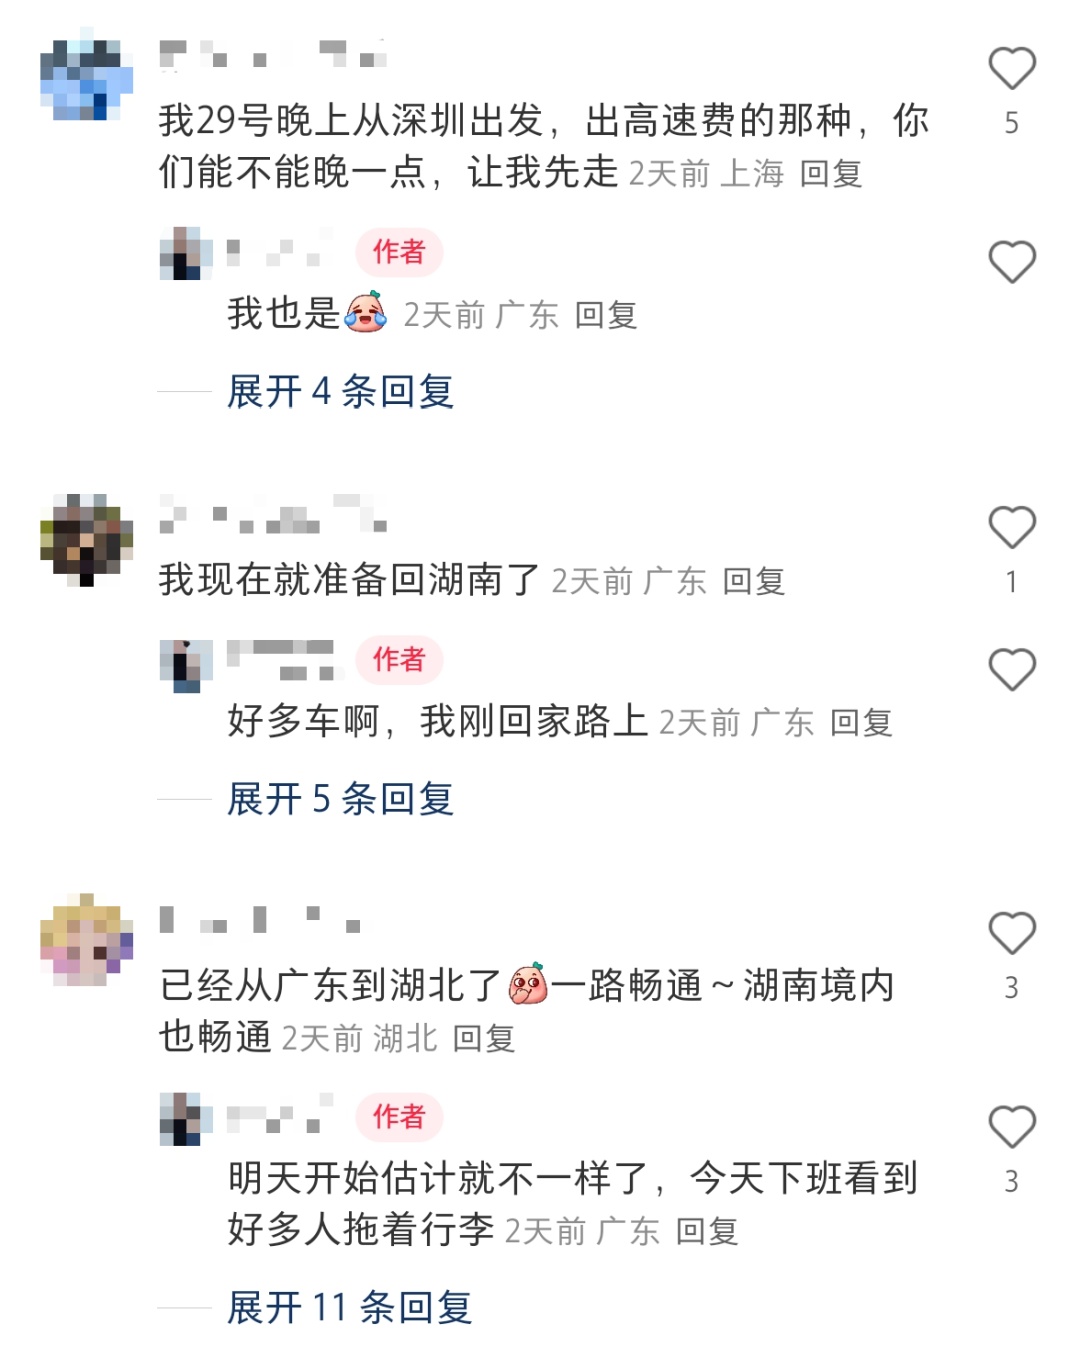This screenshot has width=1080, height=1358.
Task: Reply to author's "我刚回家路上" comment
Action: point(861,723)
